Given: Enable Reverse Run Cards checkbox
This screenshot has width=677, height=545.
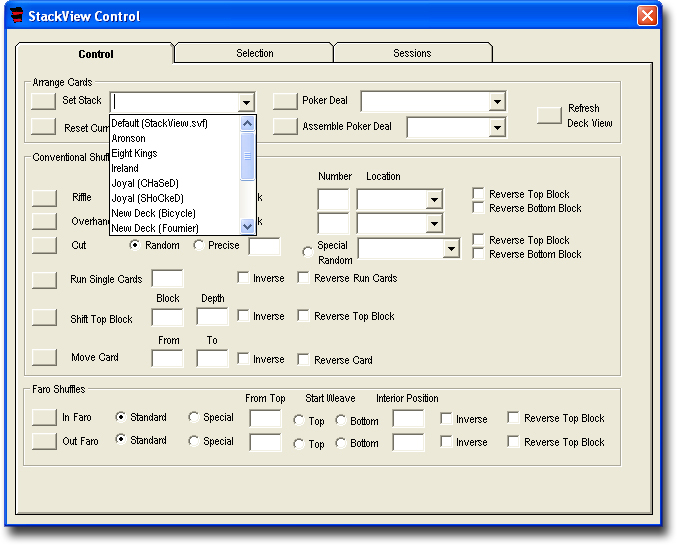Looking at the screenshot, I should click(x=304, y=278).
